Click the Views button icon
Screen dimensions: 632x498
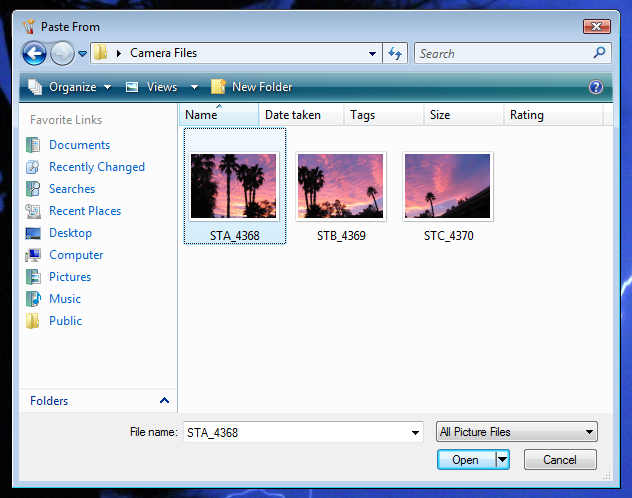point(132,87)
